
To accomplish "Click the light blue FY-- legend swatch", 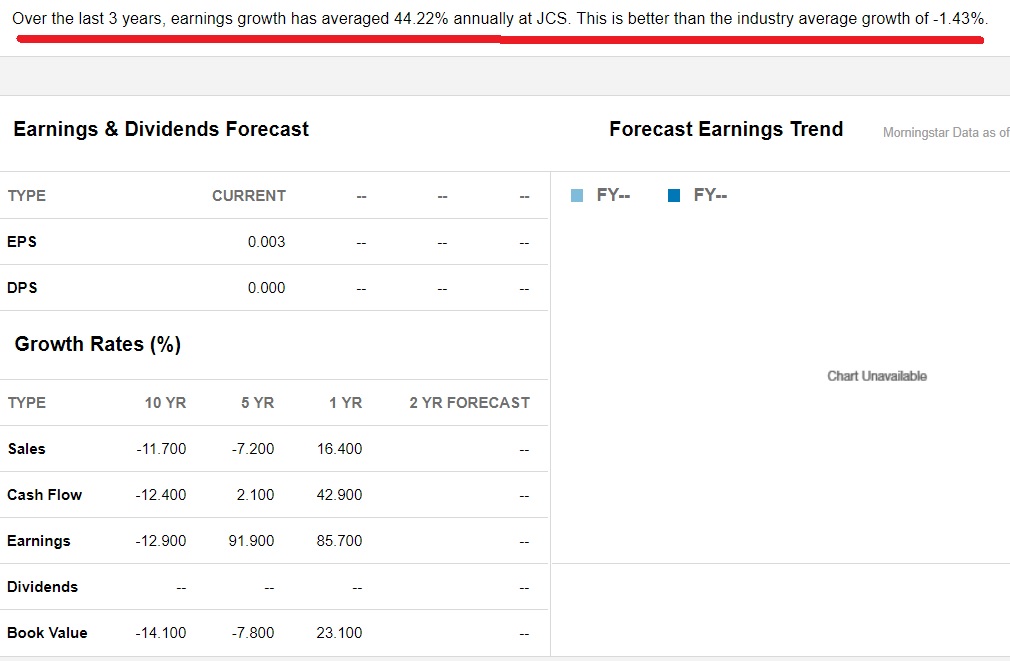I will pyautogui.click(x=577, y=195).
